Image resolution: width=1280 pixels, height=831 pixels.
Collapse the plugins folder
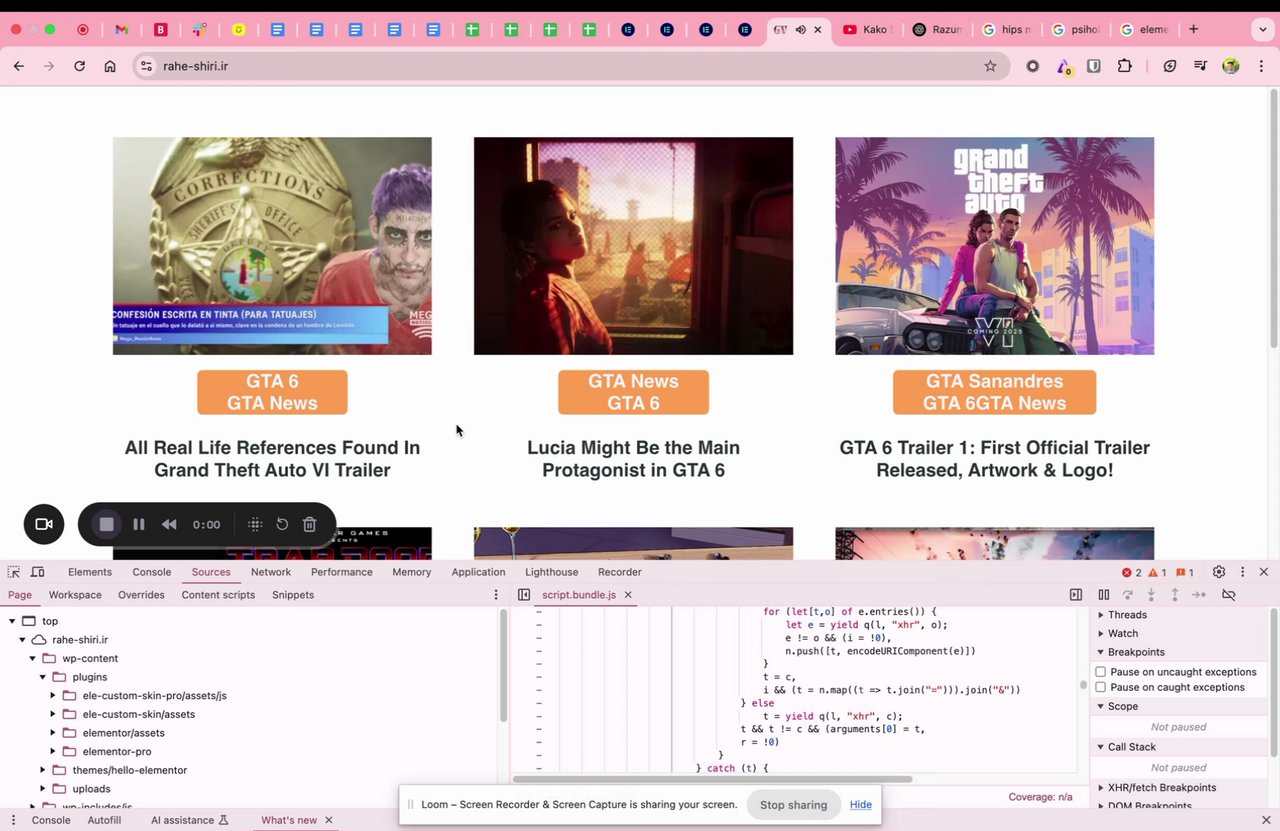42,677
